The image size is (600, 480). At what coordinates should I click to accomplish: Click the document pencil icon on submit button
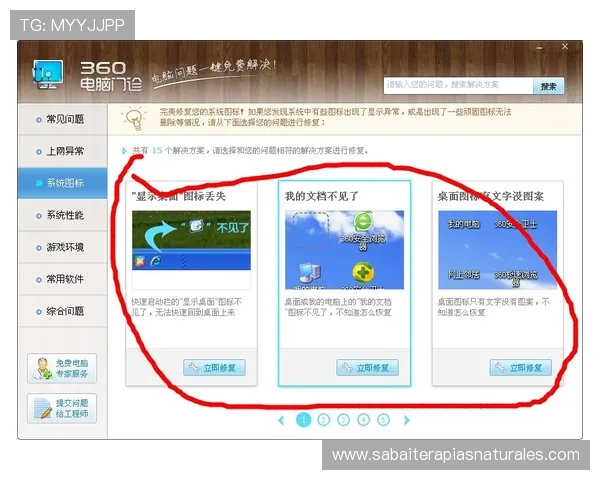click(x=42, y=408)
